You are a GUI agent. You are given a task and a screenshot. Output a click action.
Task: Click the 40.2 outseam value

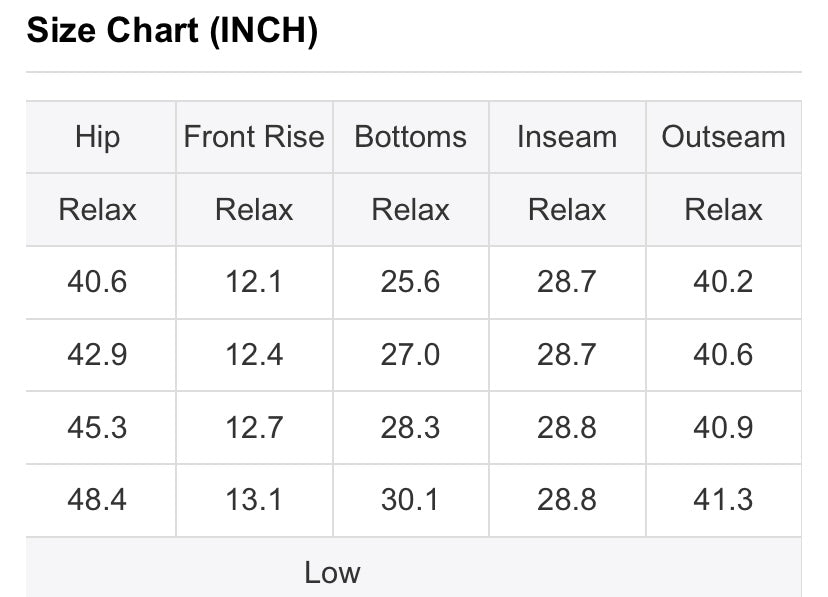click(x=723, y=282)
